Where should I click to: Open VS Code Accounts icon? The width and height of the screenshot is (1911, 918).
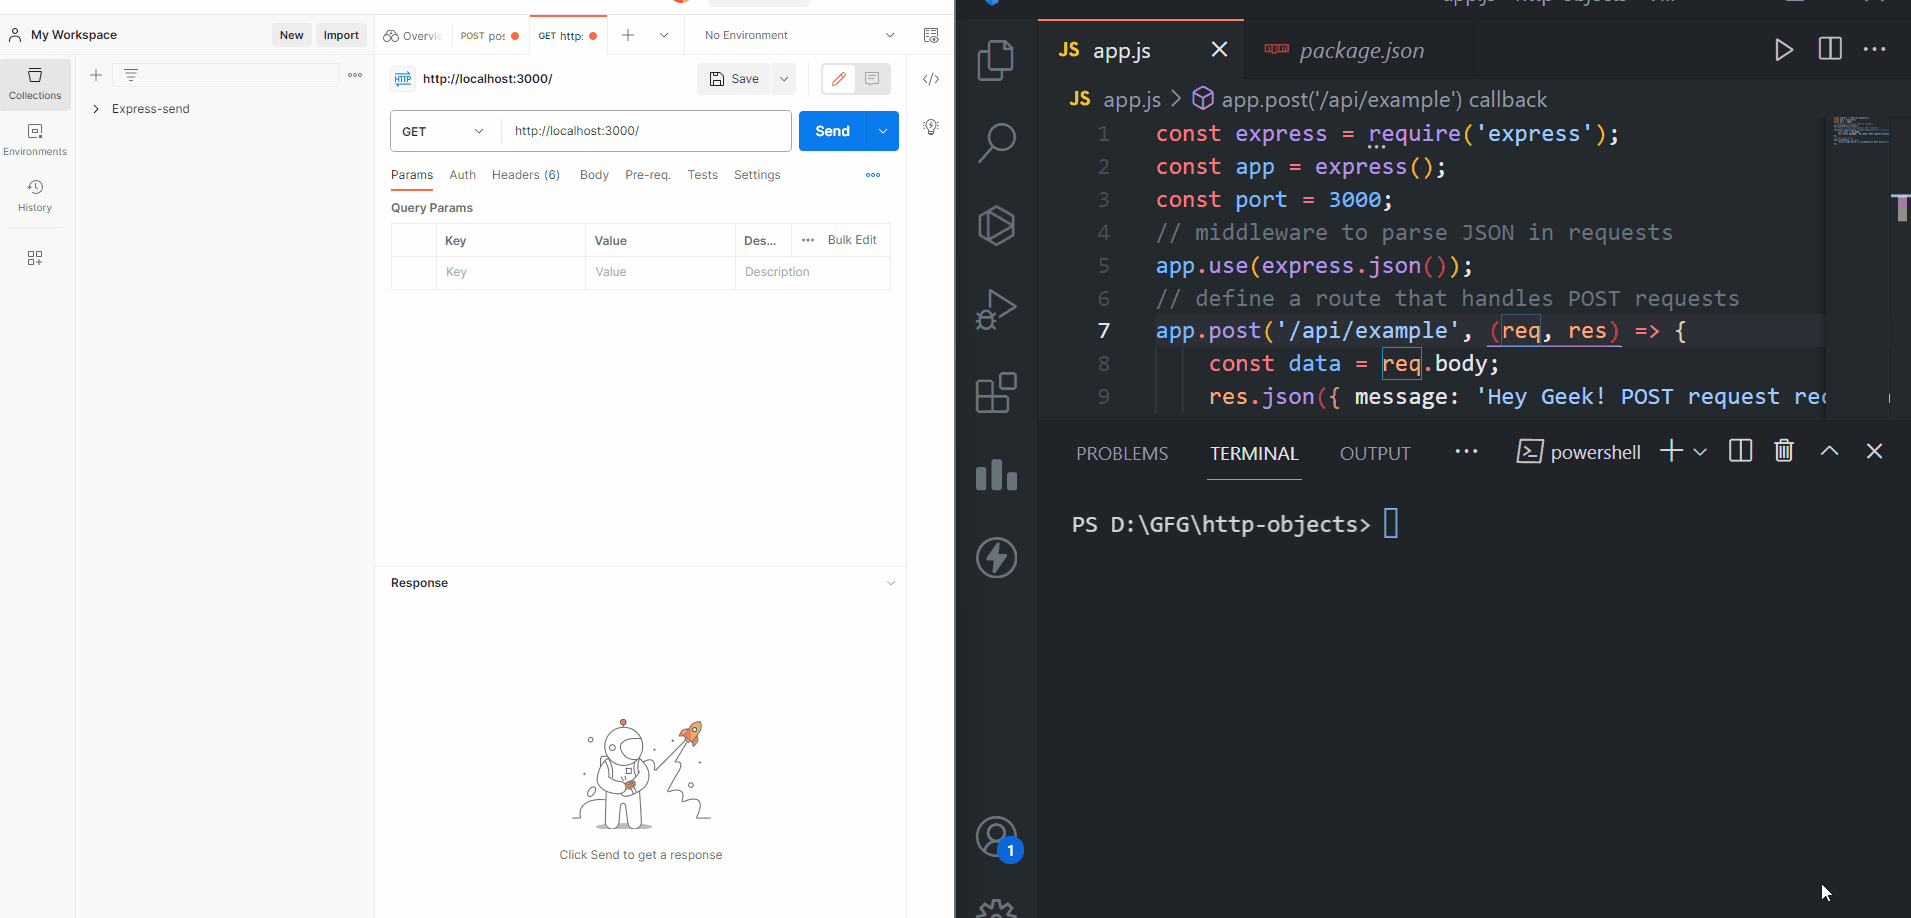click(x=997, y=838)
